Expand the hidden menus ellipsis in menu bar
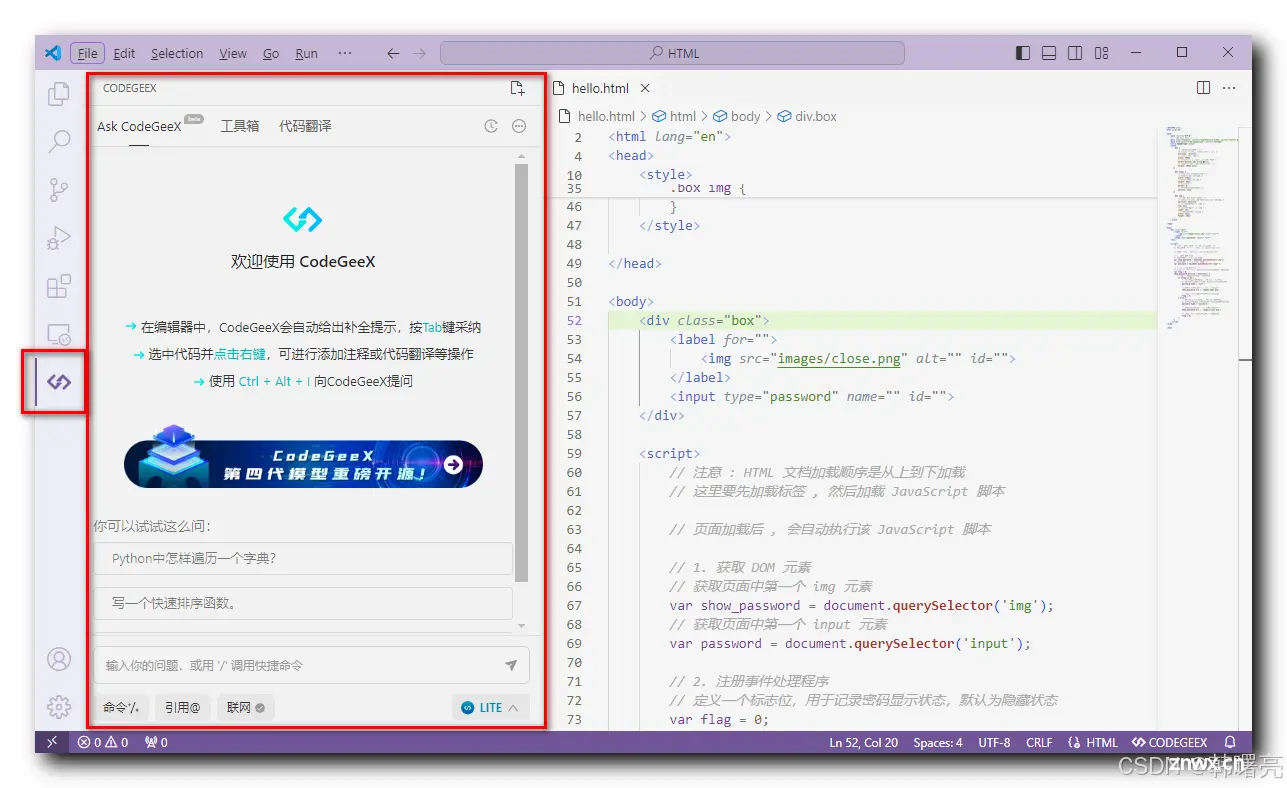This screenshot has width=1287, height=788. [345, 53]
